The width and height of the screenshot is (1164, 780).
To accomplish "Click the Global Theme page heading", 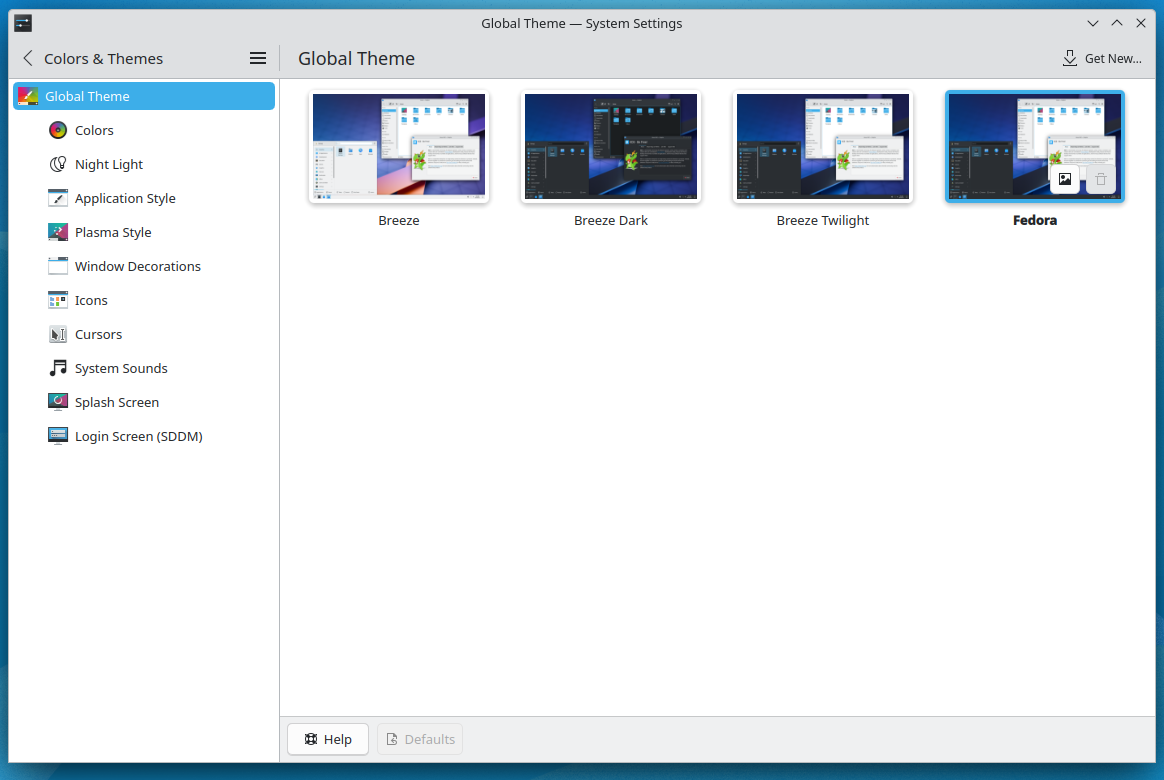I will pos(356,59).
